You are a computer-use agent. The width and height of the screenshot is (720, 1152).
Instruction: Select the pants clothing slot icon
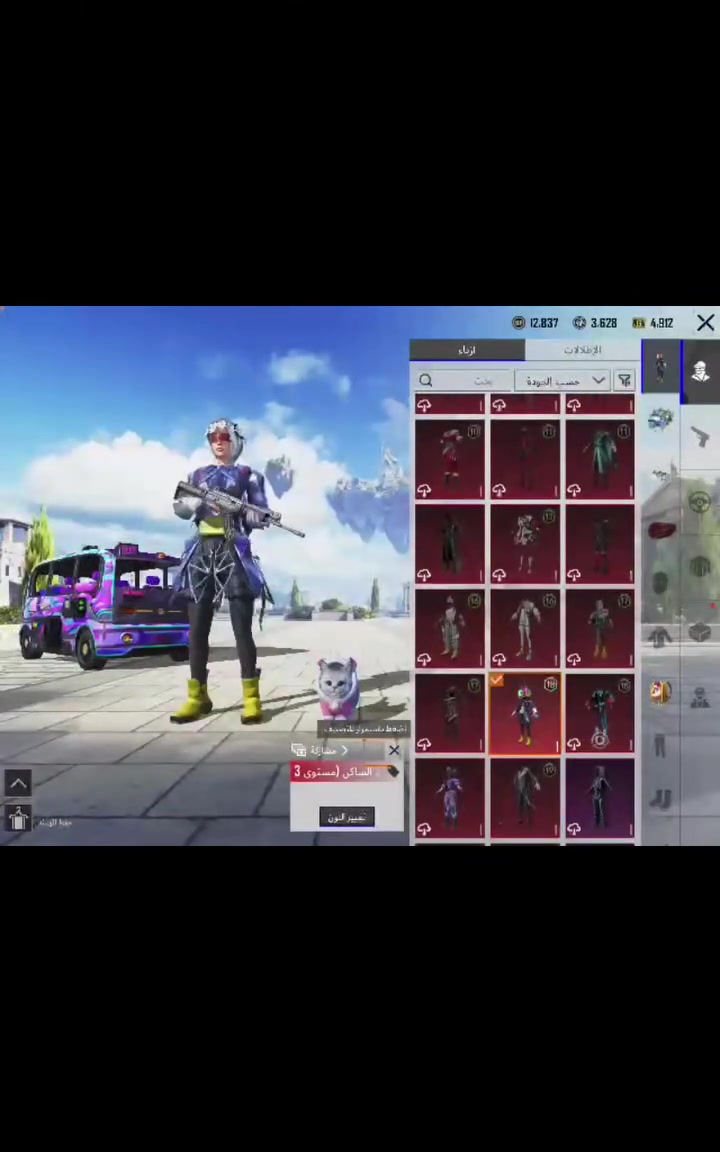tap(660, 746)
